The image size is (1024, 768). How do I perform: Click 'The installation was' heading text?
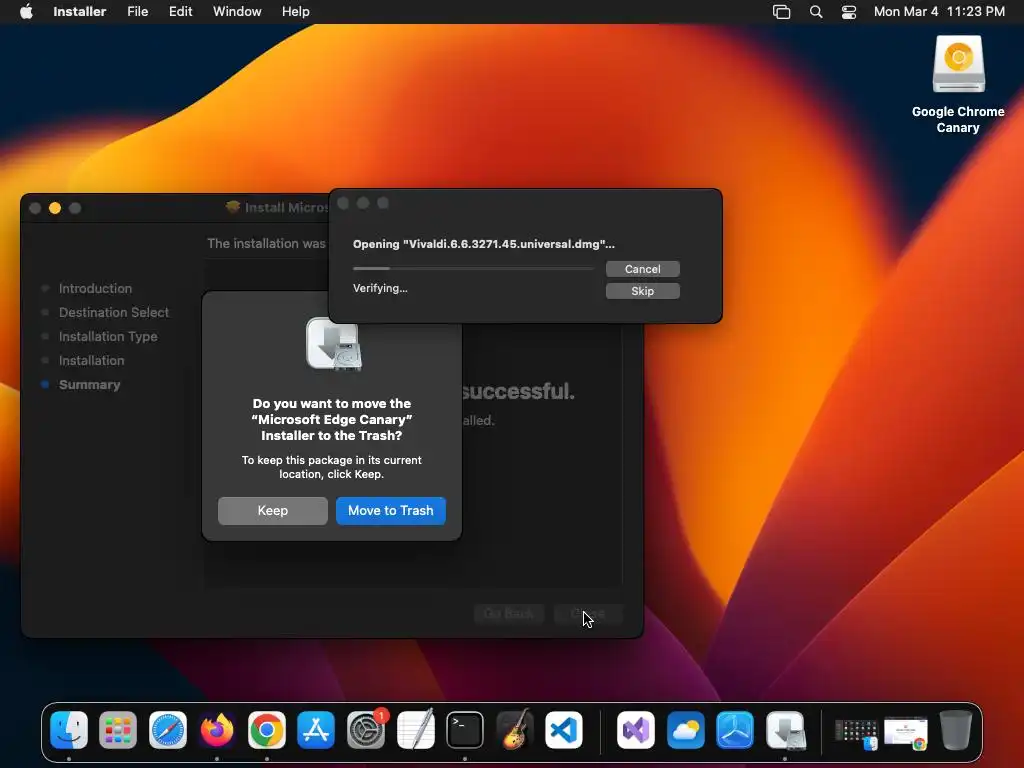point(266,244)
